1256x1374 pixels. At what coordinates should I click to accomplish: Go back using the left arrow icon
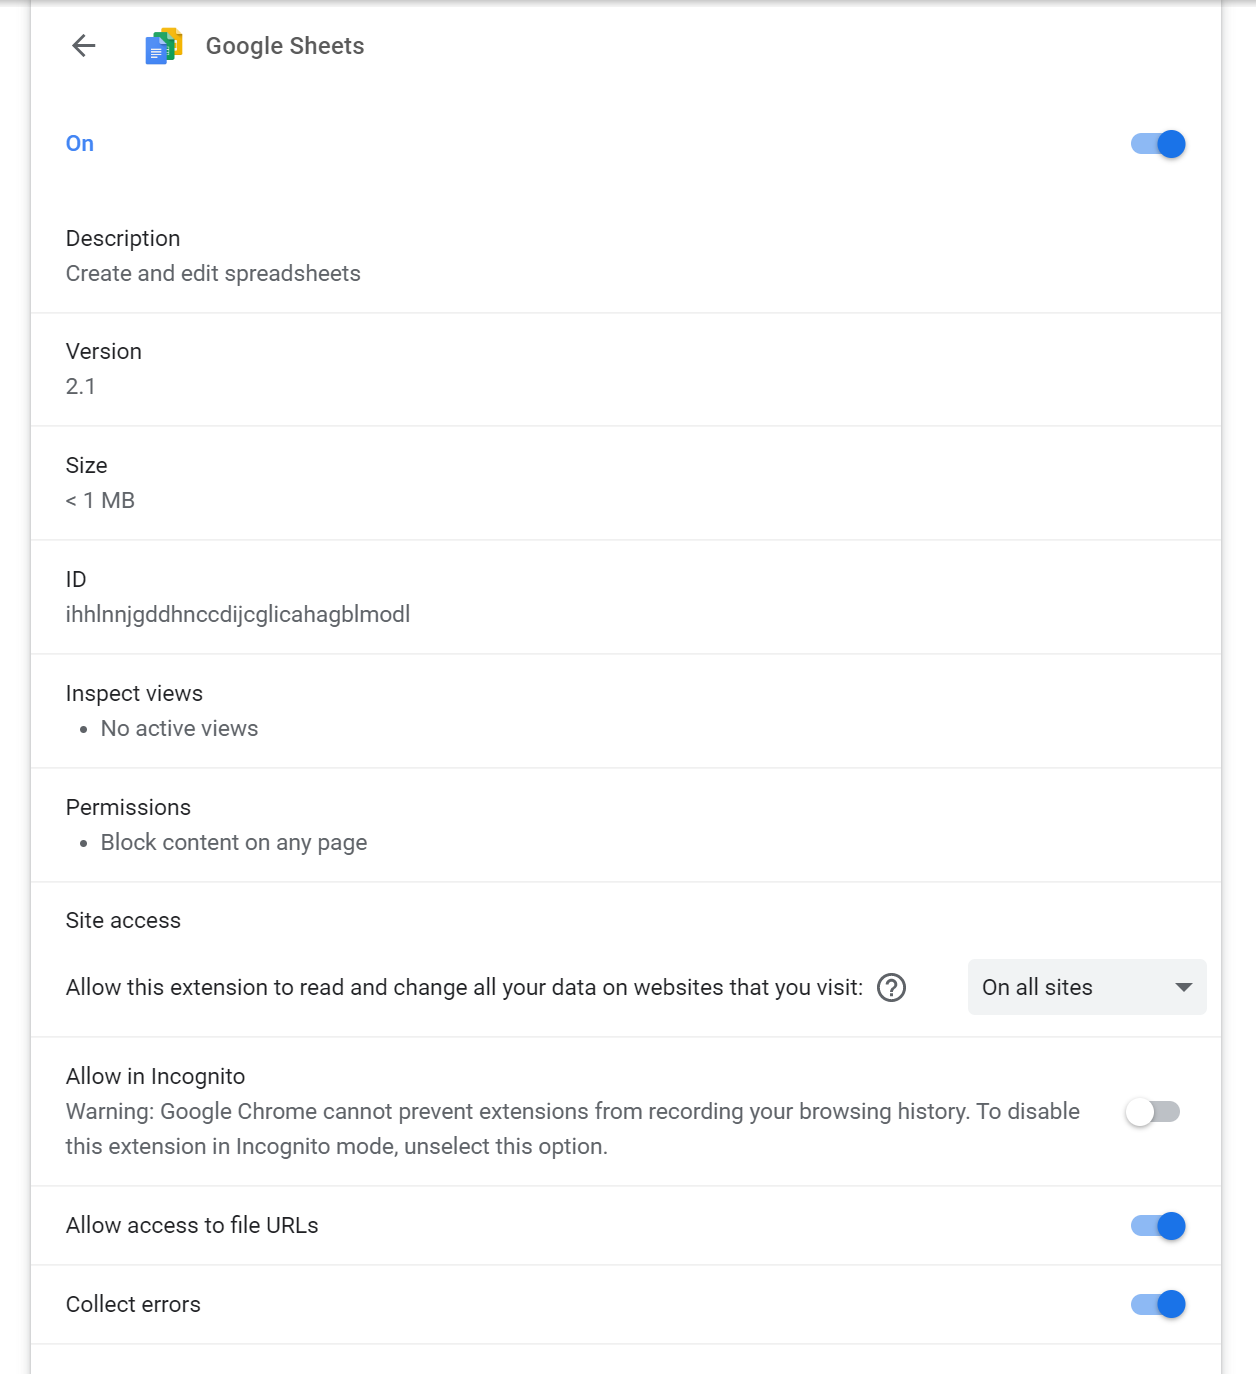point(84,45)
